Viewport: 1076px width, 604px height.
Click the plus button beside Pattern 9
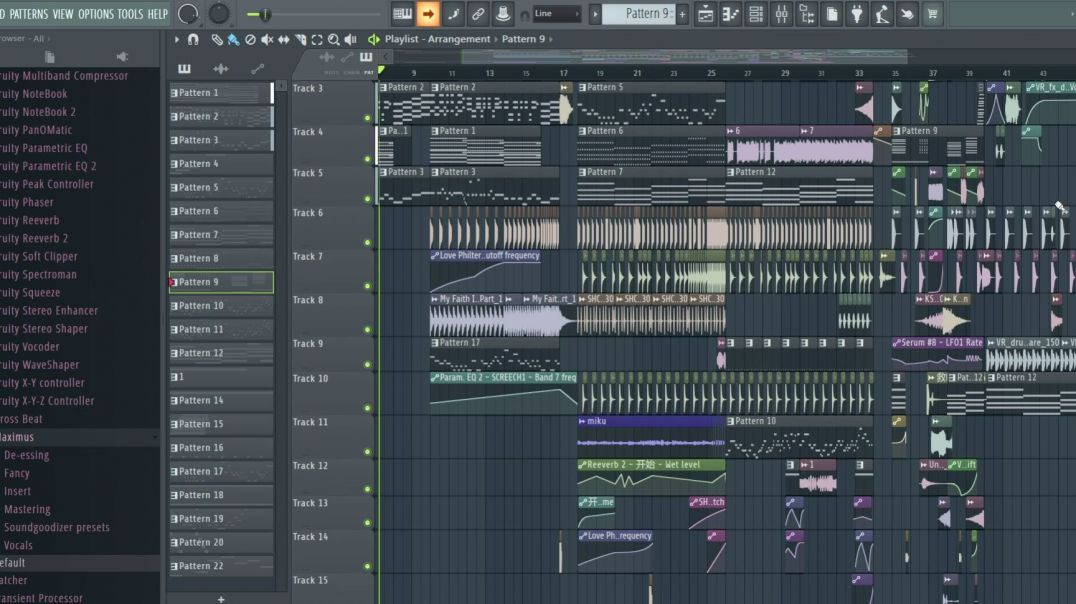682,14
